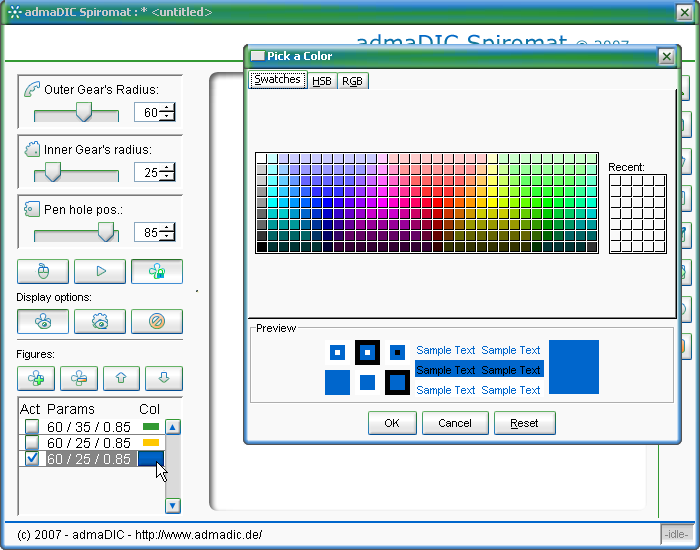Screen dimensions: 700x550
Task: Click the Pick a Color dialog title icon
Action: pyautogui.click(x=258, y=56)
